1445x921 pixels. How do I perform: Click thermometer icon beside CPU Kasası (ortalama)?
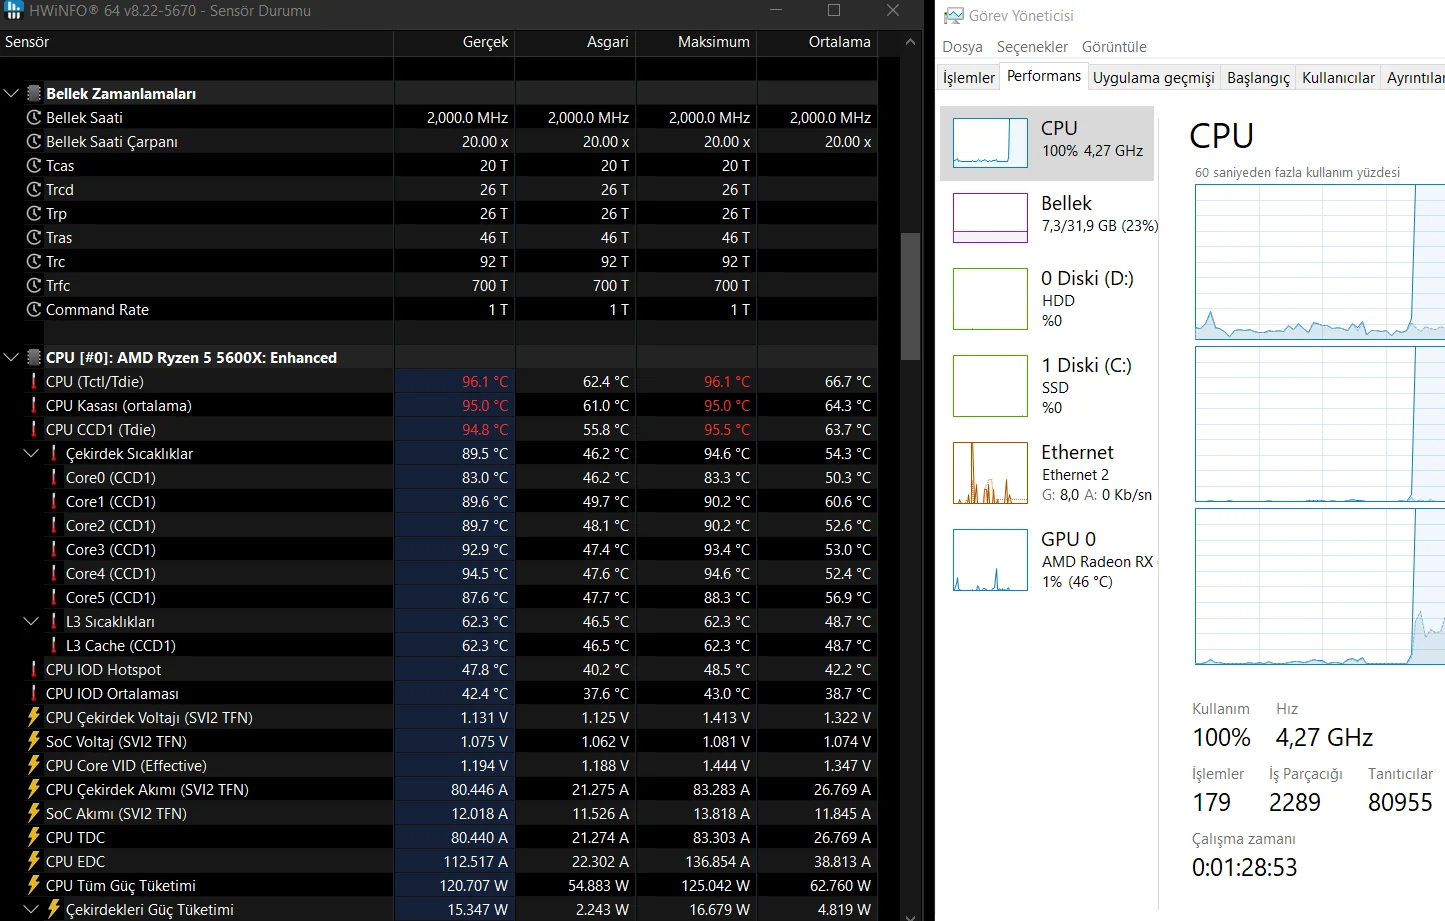pos(33,406)
